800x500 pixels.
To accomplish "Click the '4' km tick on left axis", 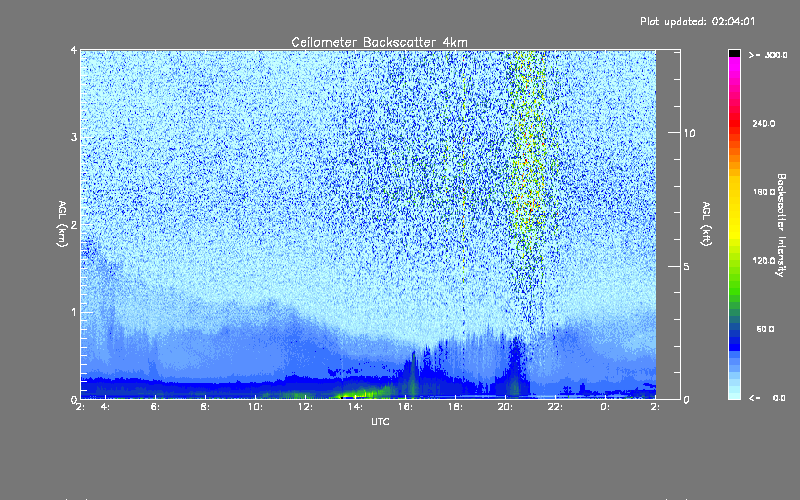I will (74, 51).
